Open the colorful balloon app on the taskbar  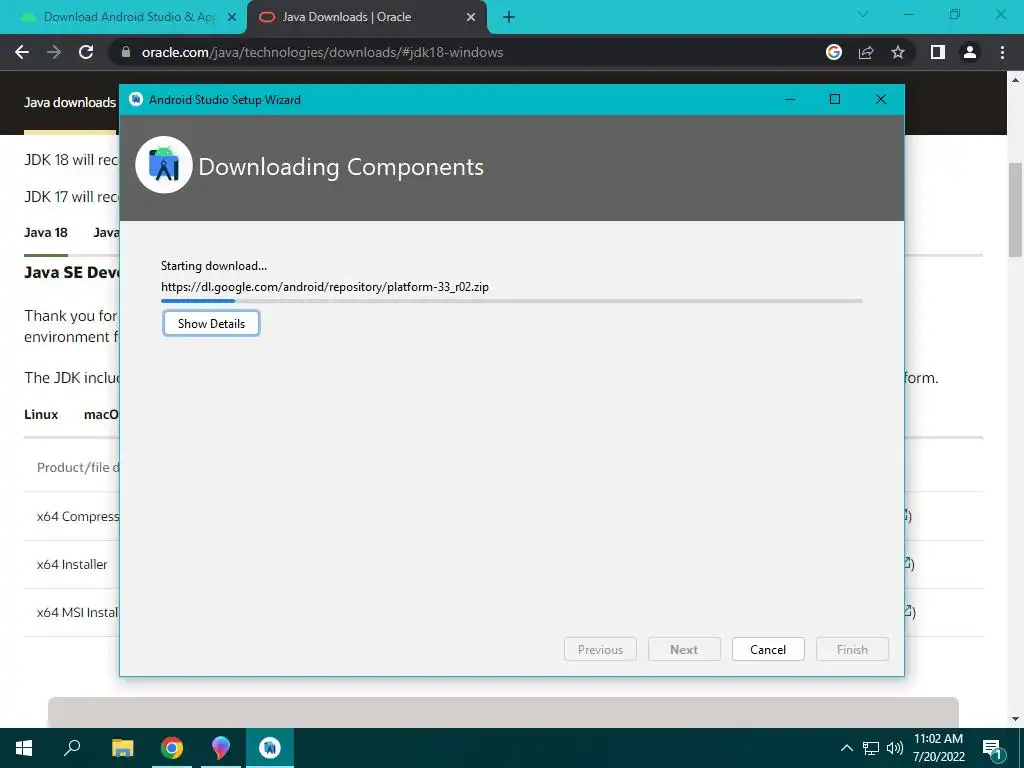tap(221, 748)
